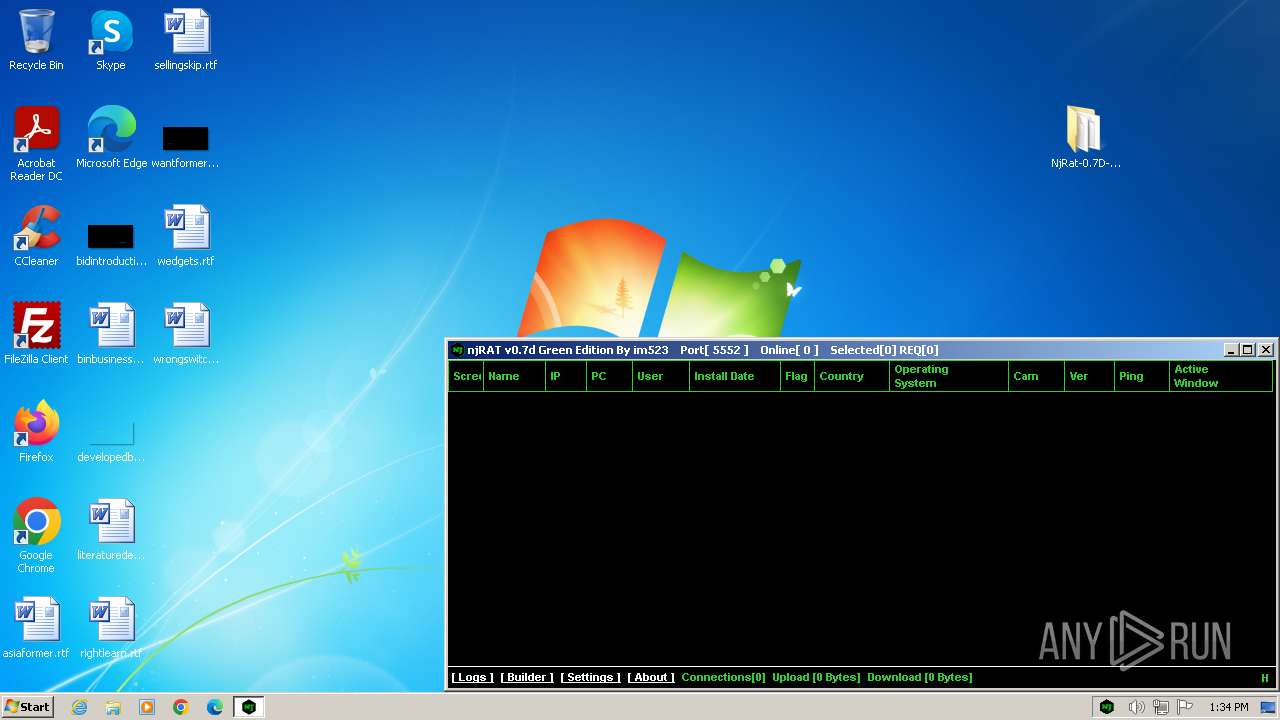Screen dimensions: 1280x720
Task: Sort by the Cam column header
Action: pos(1036,376)
